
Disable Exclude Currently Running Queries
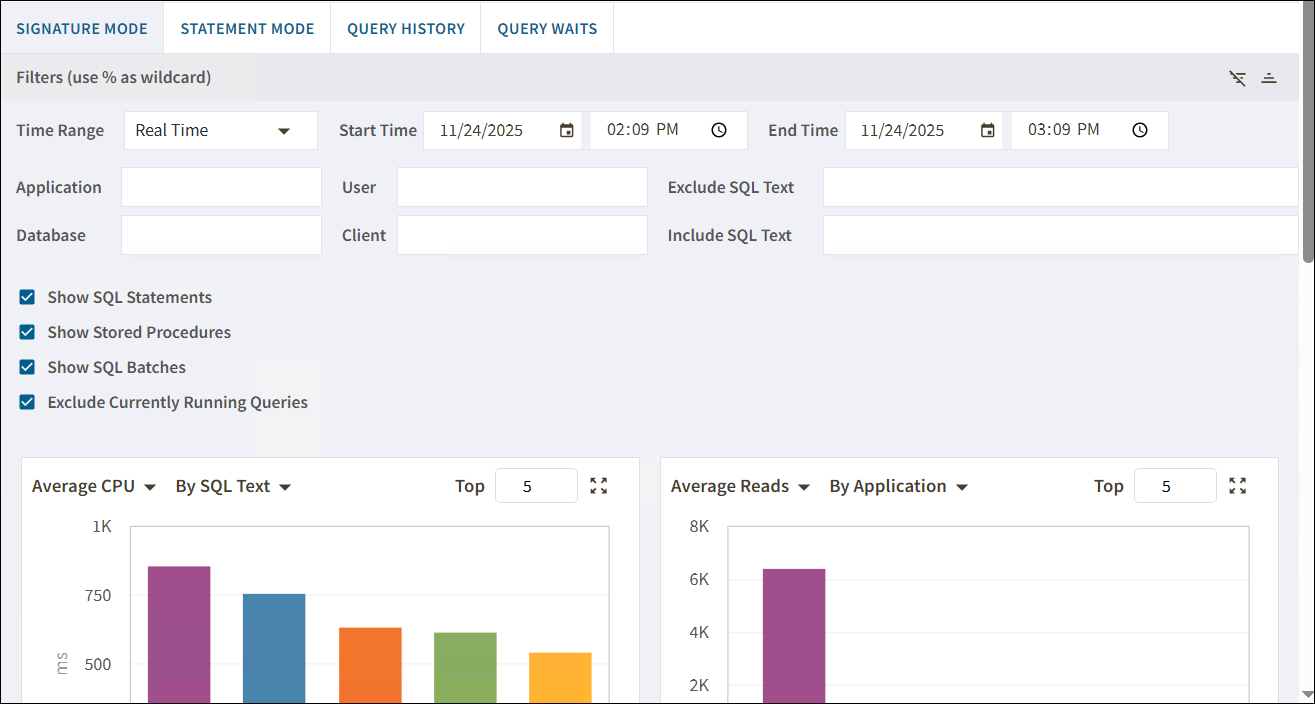(x=27, y=402)
